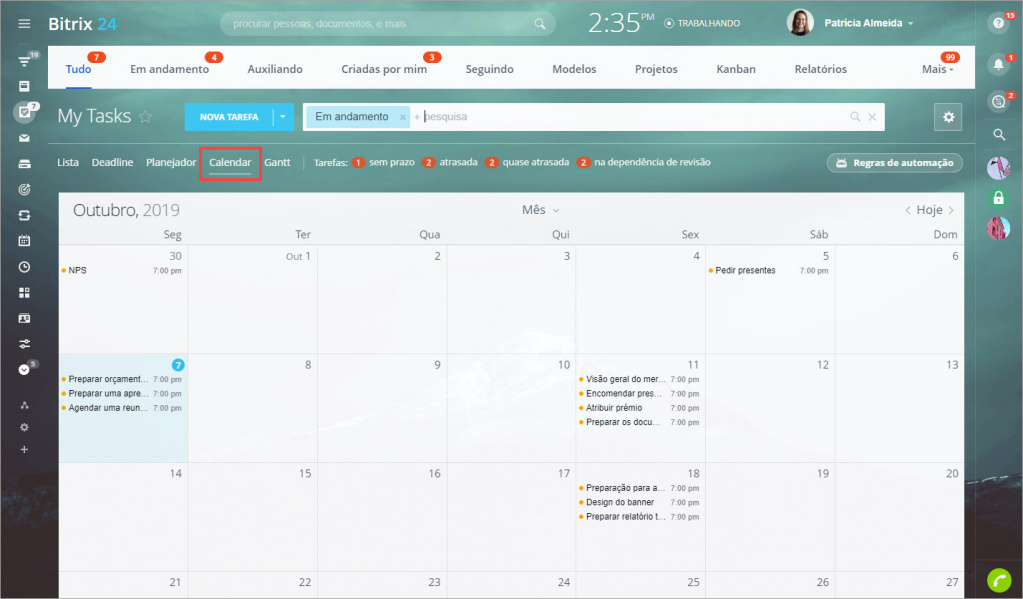Open the help icon showing badge 15
1023x599 pixels.
(997, 23)
